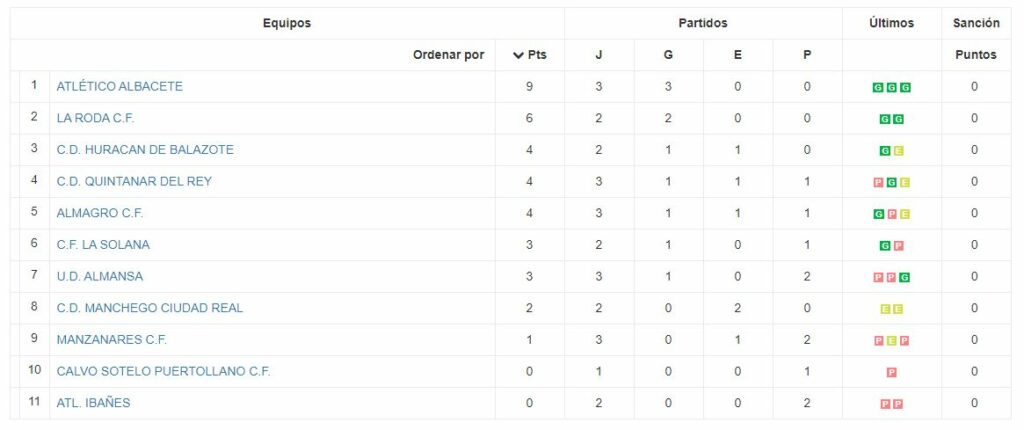Click the red P badge in C.F. La Solana row
The width and height of the screenshot is (1024, 430).
point(898,246)
